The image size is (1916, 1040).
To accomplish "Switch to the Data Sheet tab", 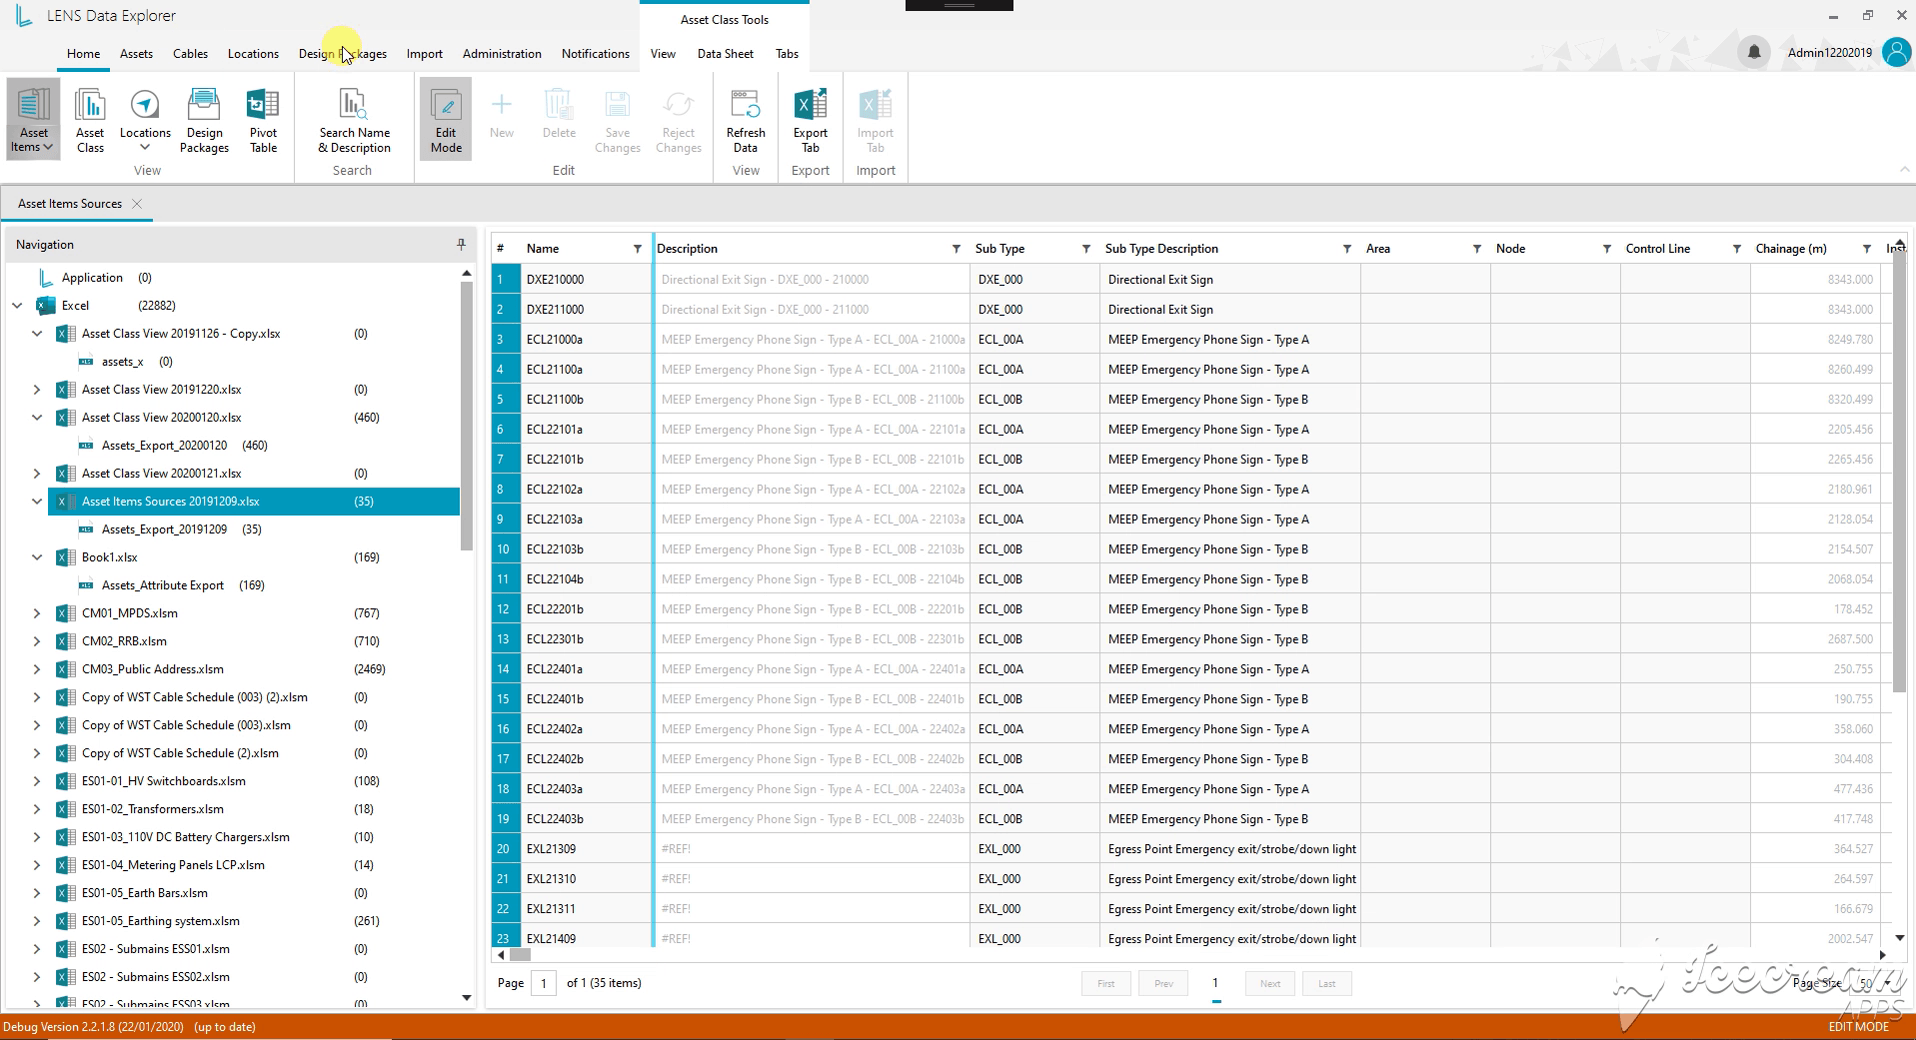I will click(725, 54).
